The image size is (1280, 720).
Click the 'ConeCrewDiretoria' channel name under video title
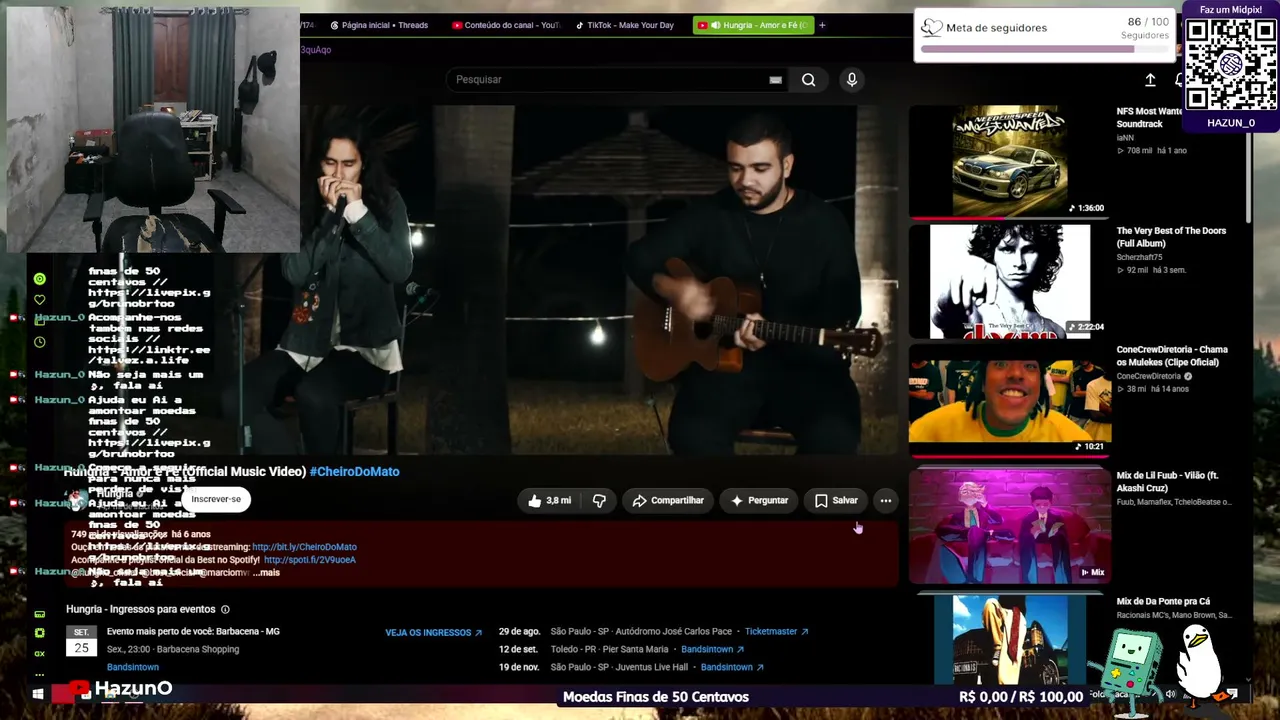[x=1149, y=376]
